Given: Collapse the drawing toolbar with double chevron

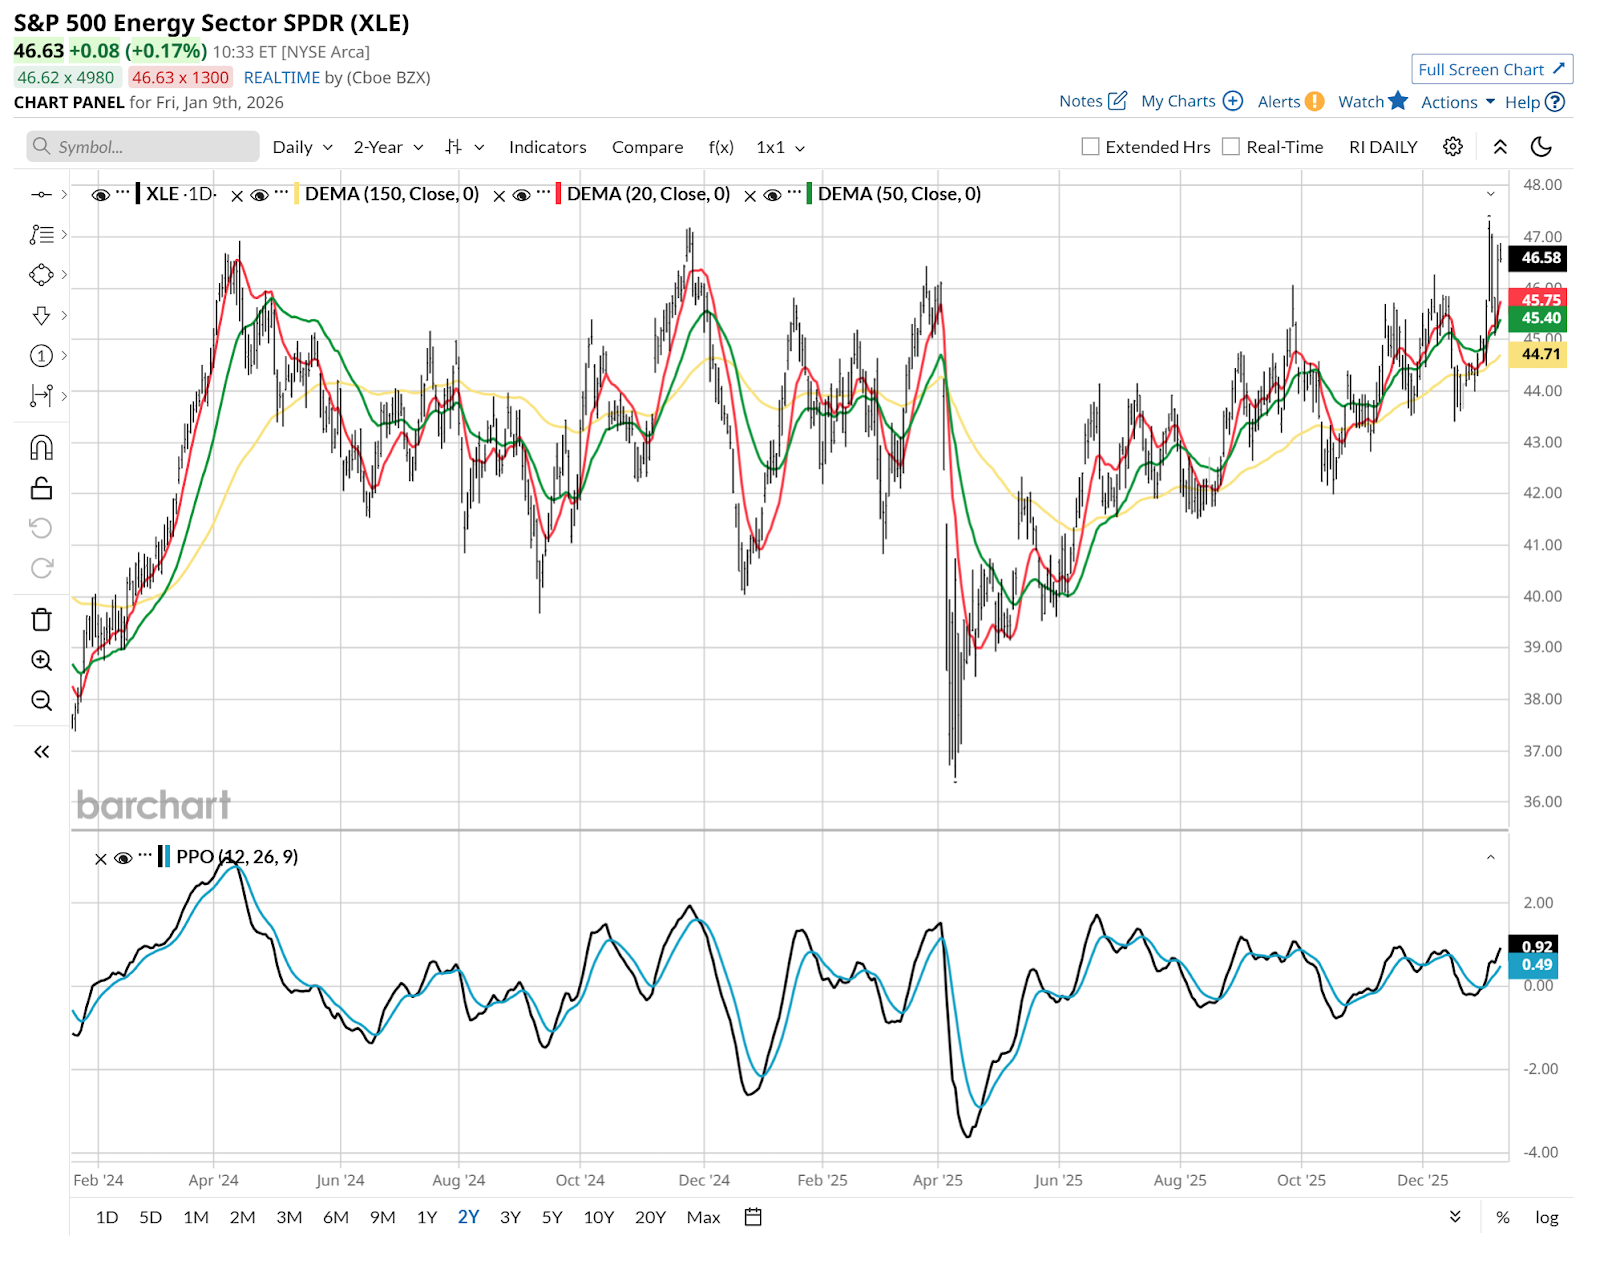Looking at the screenshot, I should coord(41,752).
